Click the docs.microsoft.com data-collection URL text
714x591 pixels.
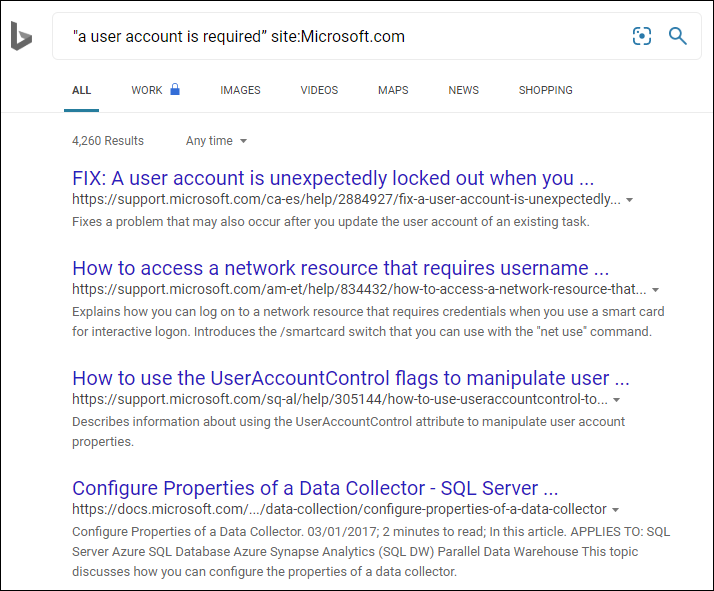(x=339, y=509)
